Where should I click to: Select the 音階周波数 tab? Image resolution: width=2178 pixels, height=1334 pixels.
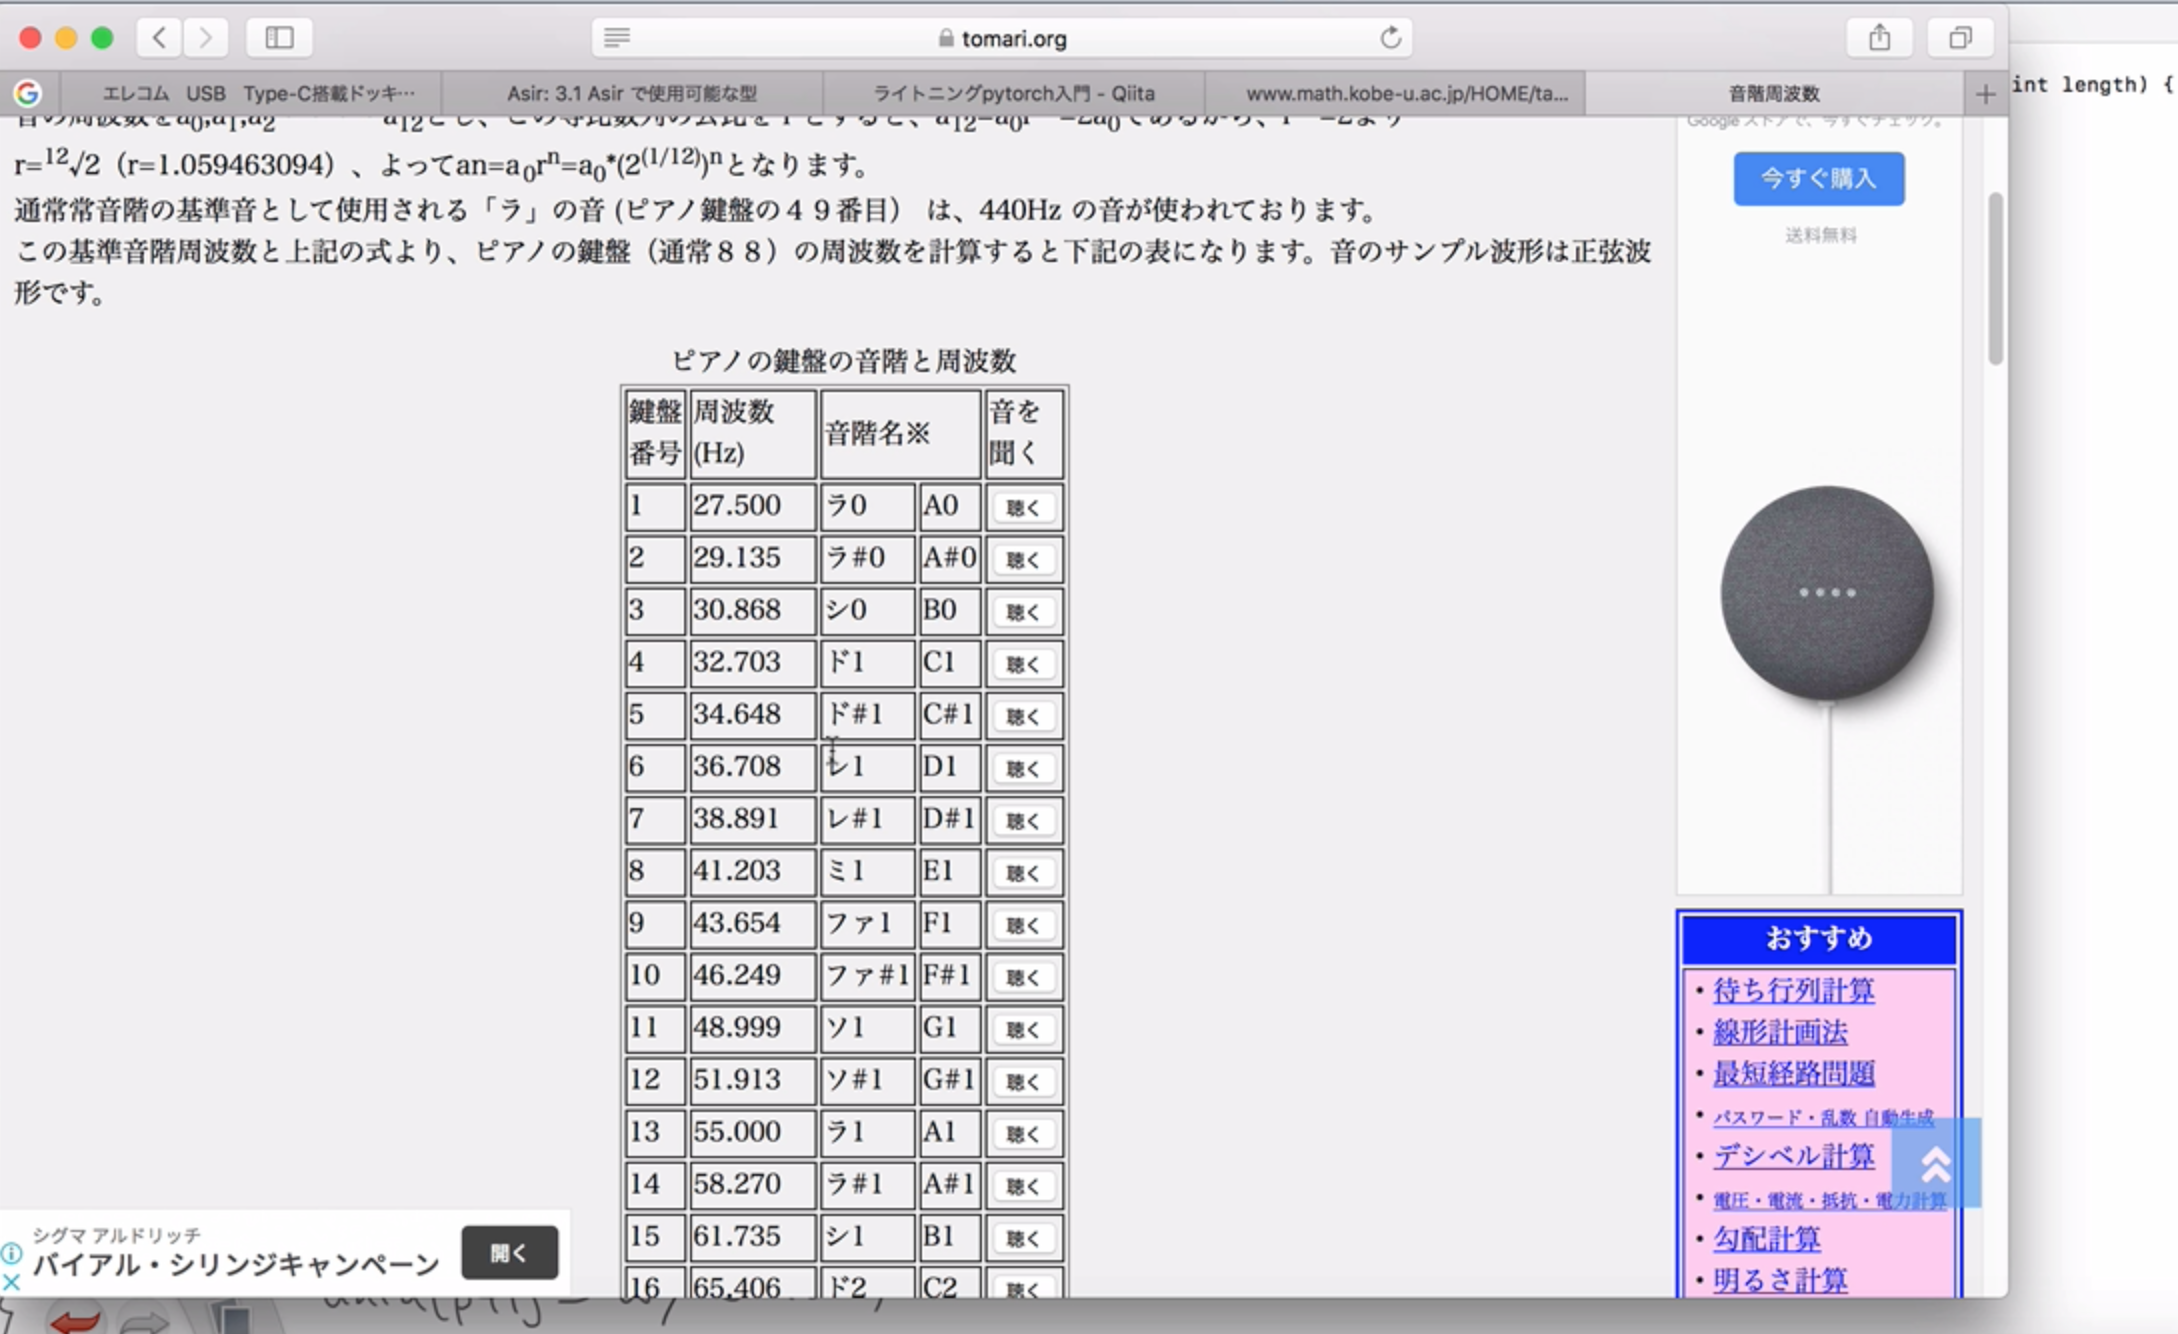1775,94
